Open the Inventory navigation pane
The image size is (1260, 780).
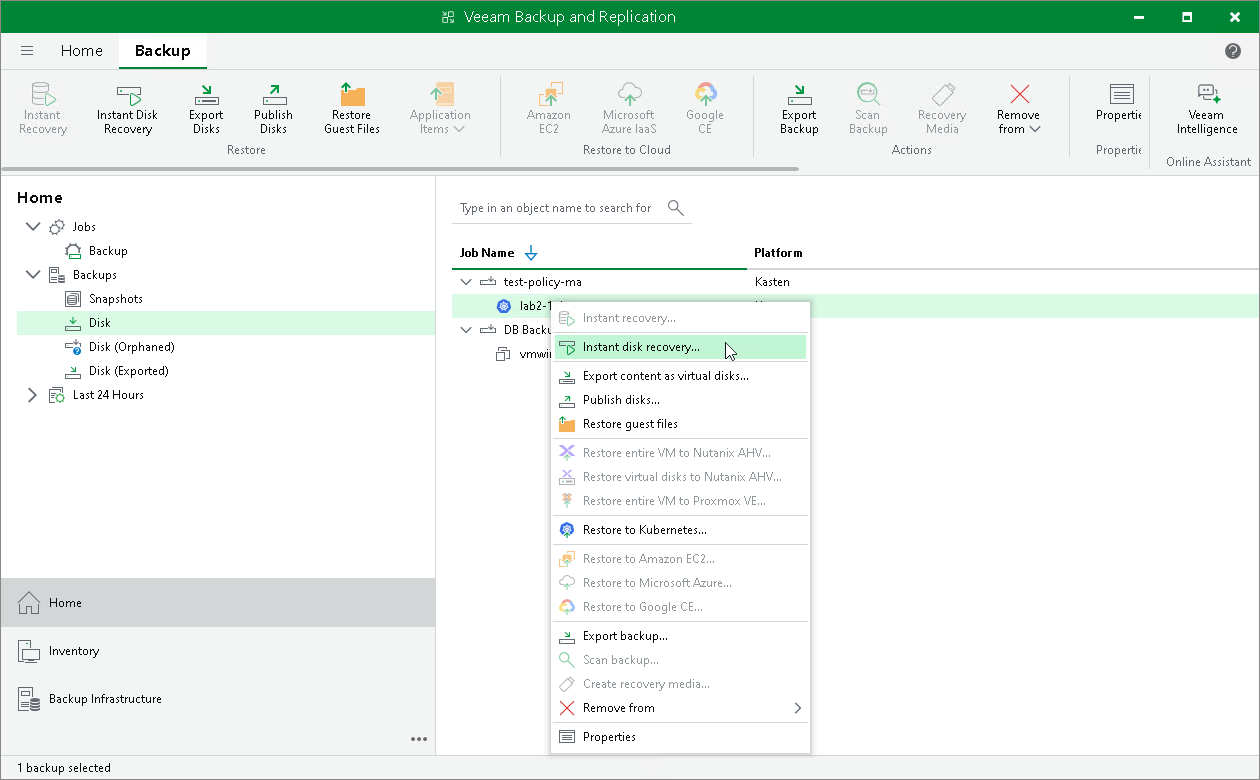[x=218, y=651]
